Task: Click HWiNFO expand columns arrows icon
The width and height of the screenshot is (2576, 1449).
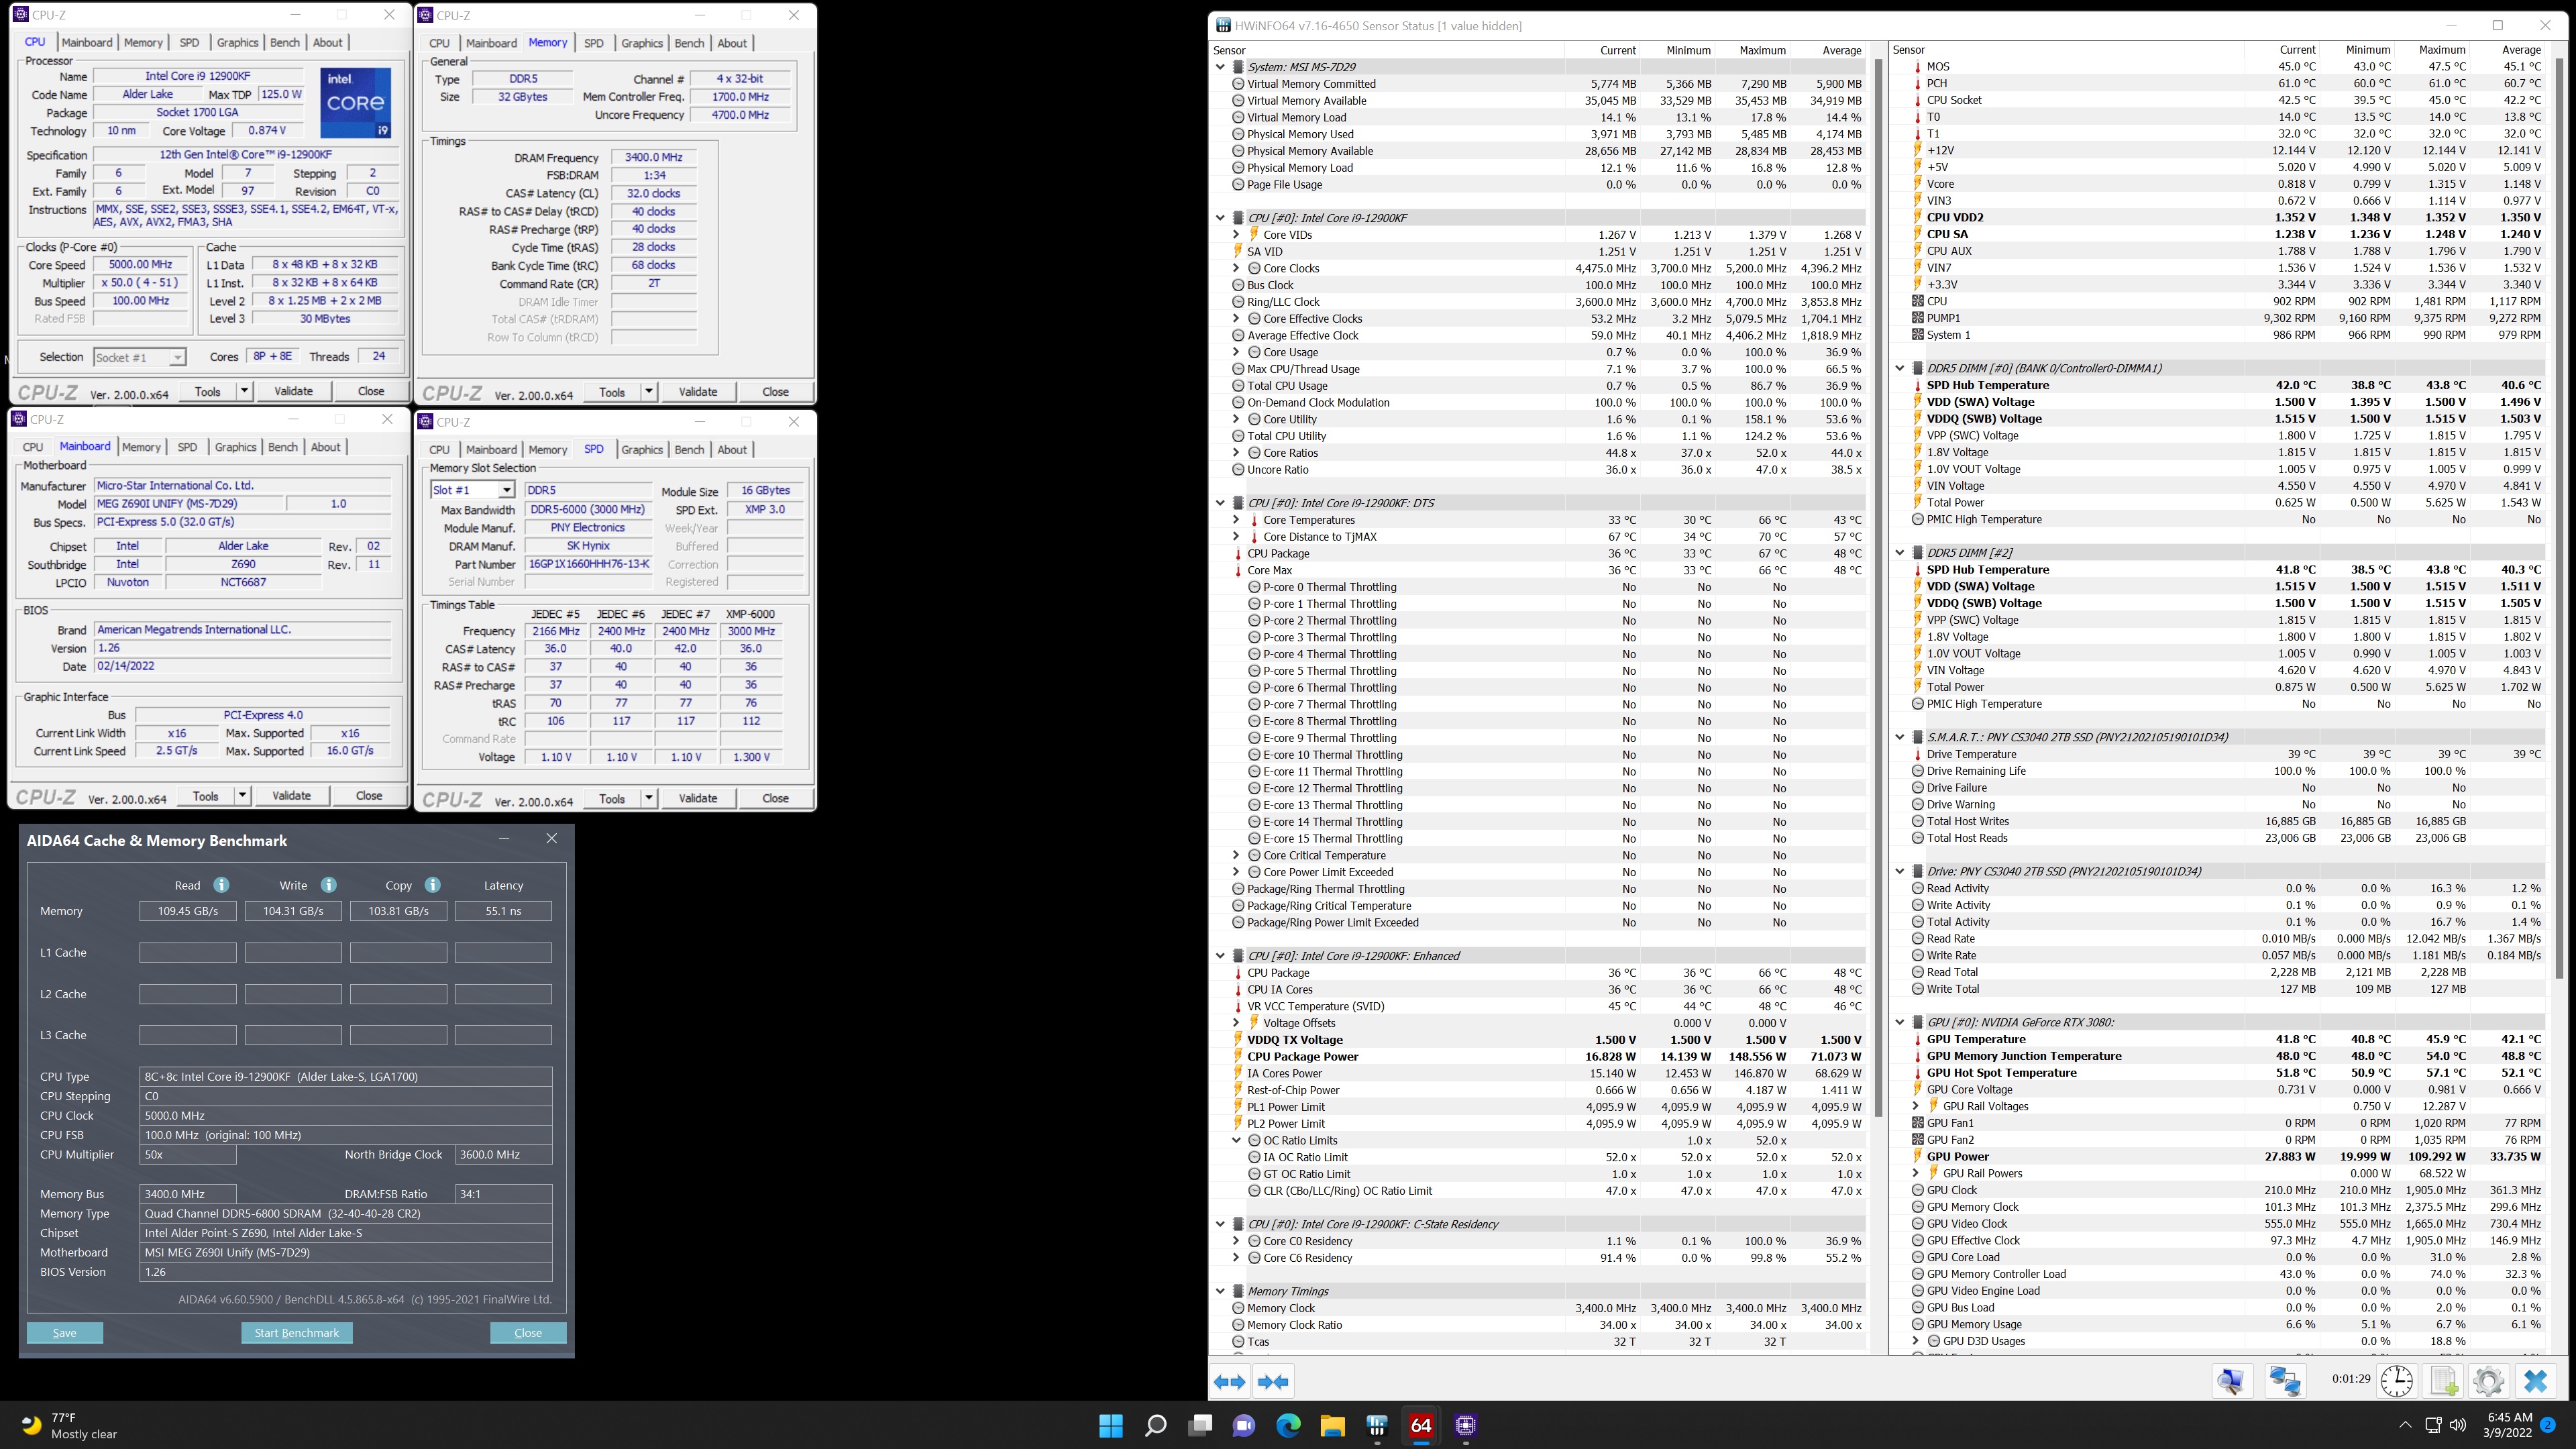Action: pyautogui.click(x=1229, y=1382)
